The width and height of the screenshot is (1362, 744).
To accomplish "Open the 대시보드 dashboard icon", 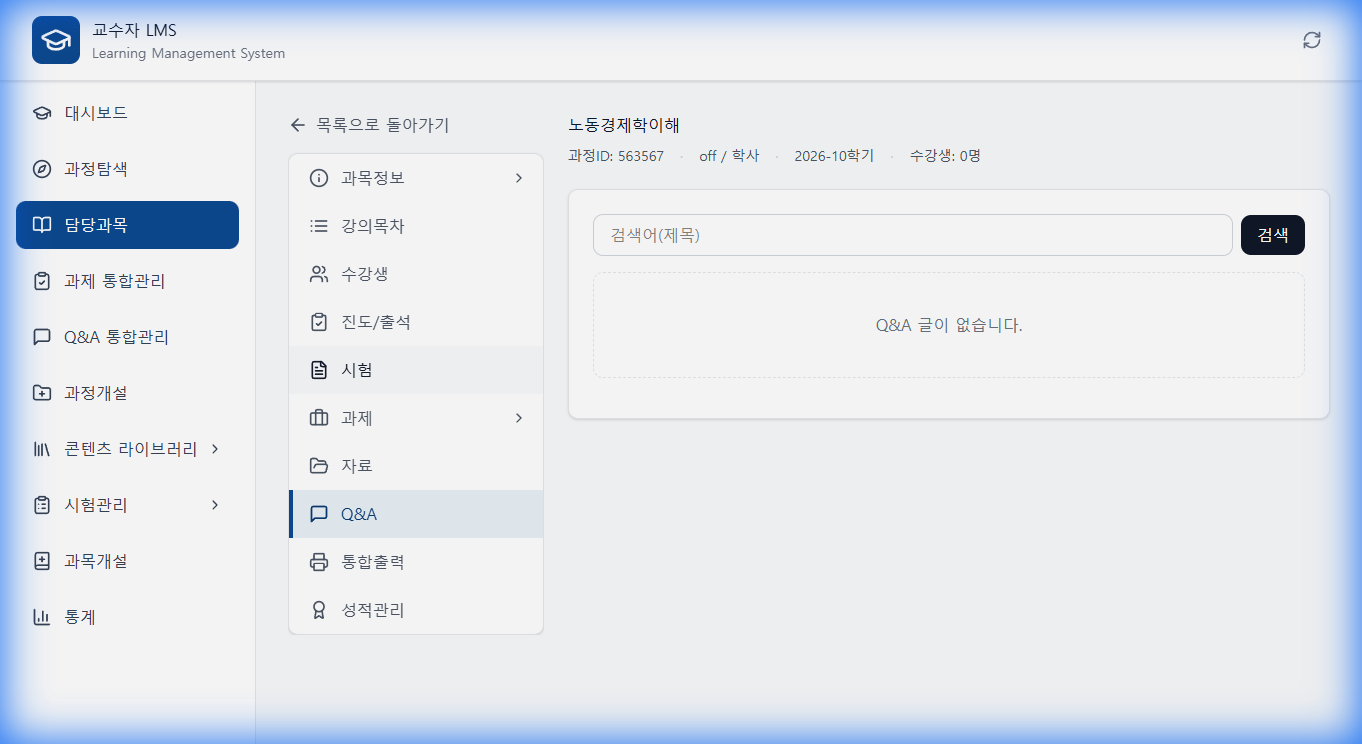I will (41, 113).
